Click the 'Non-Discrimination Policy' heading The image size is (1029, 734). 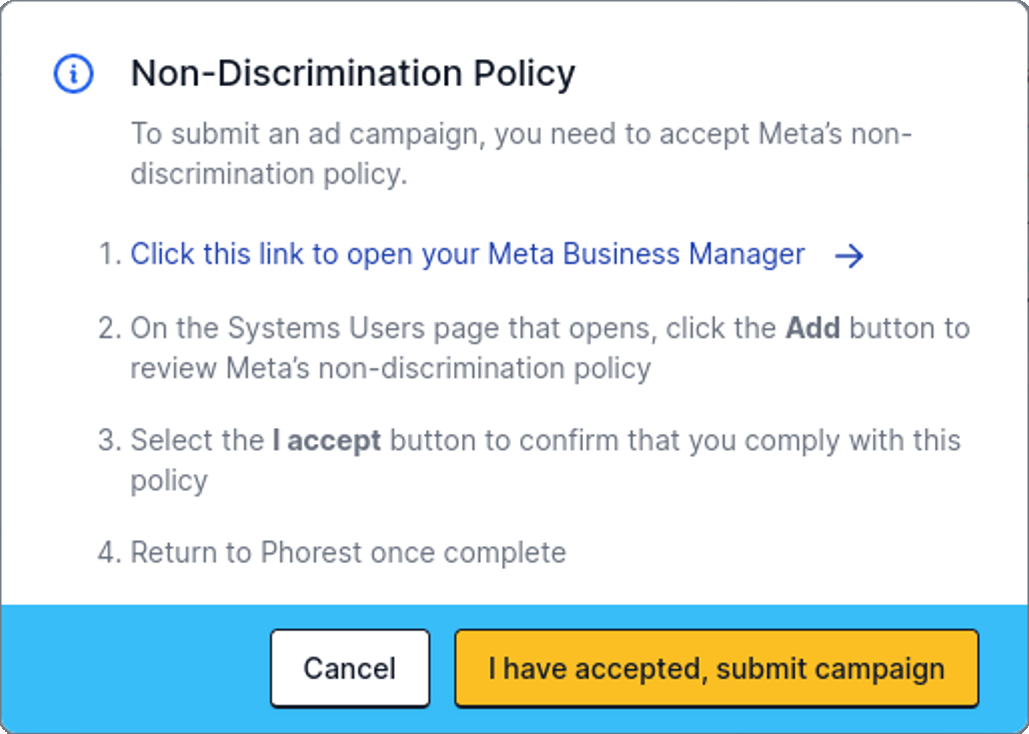click(x=353, y=73)
